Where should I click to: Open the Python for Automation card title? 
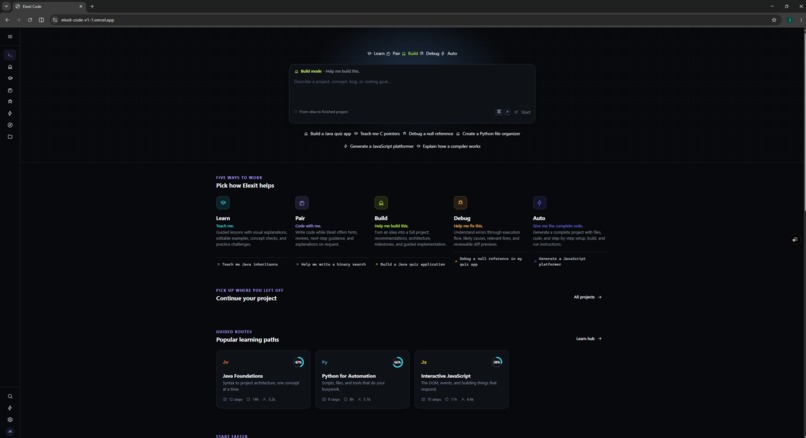[x=349, y=376]
